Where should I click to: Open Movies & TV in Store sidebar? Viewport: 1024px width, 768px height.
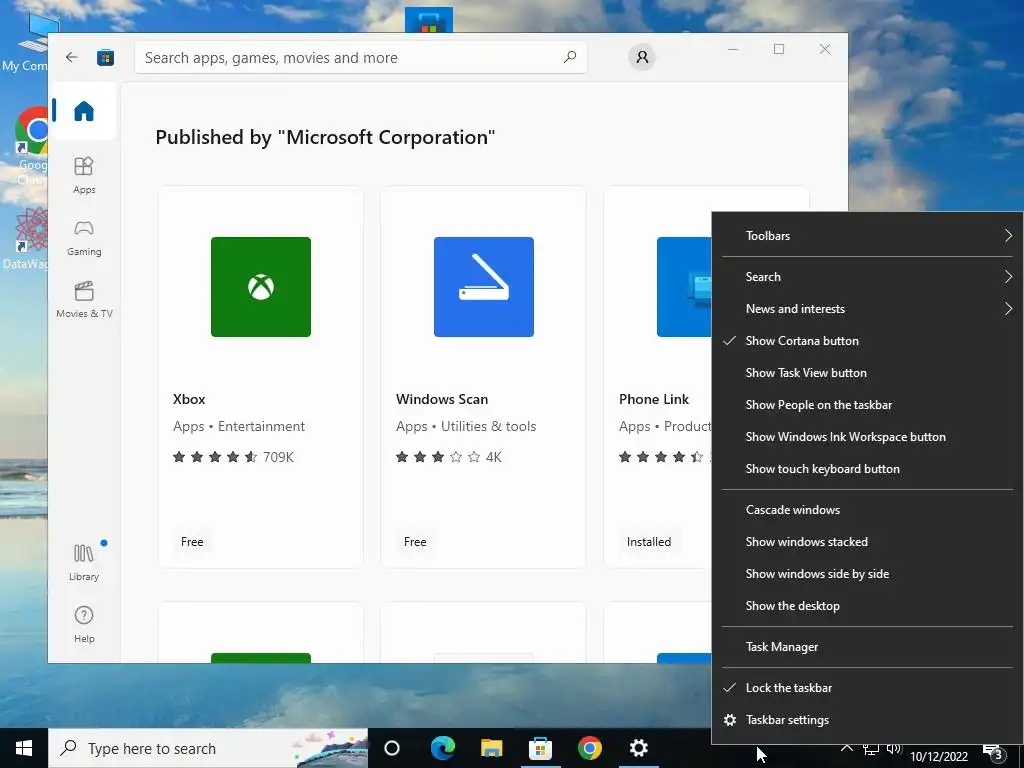[x=84, y=299]
